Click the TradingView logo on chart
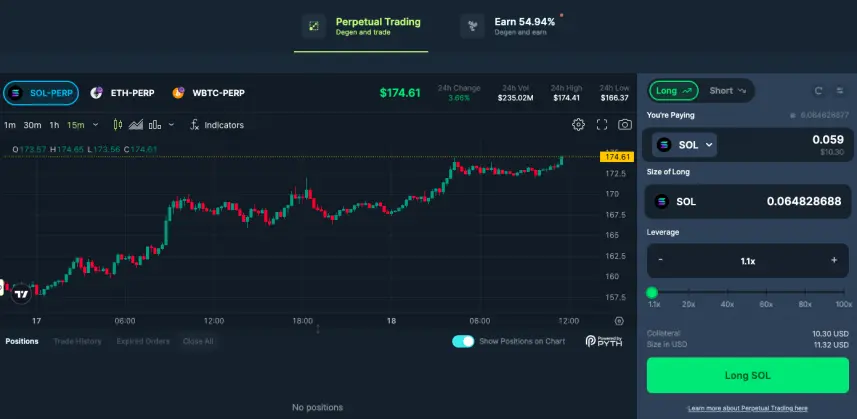The height and width of the screenshot is (419, 857). click(x=21, y=294)
